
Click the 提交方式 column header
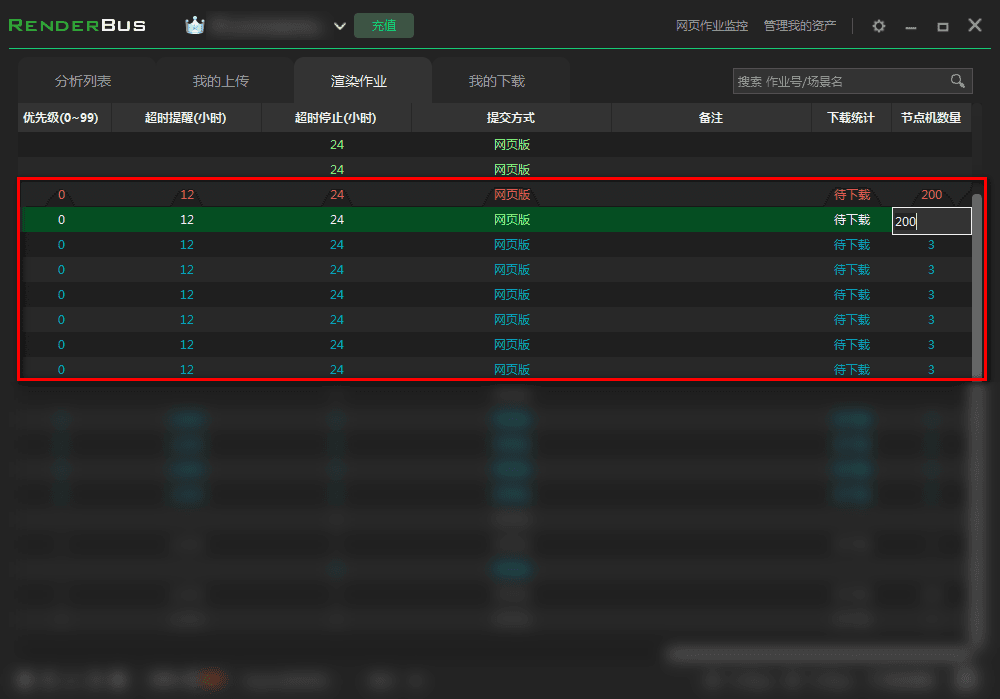tap(511, 118)
